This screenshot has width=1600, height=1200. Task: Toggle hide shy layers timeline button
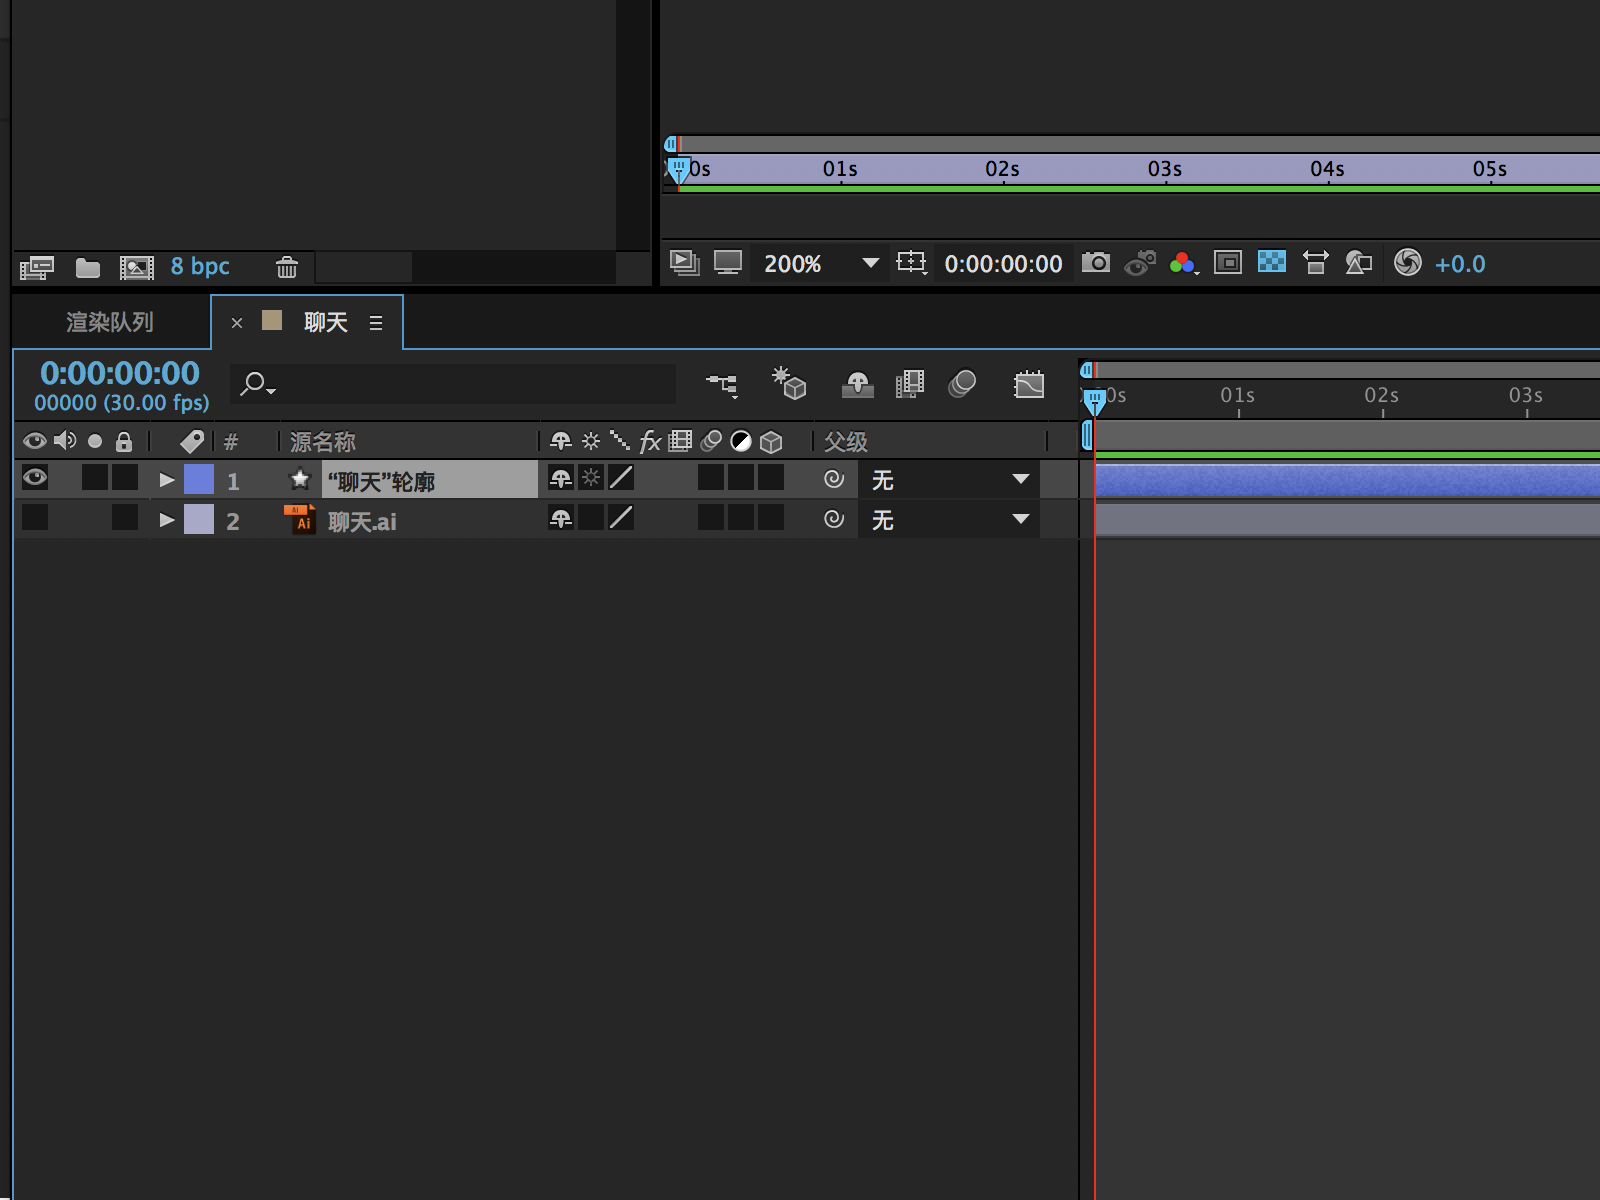(858, 384)
